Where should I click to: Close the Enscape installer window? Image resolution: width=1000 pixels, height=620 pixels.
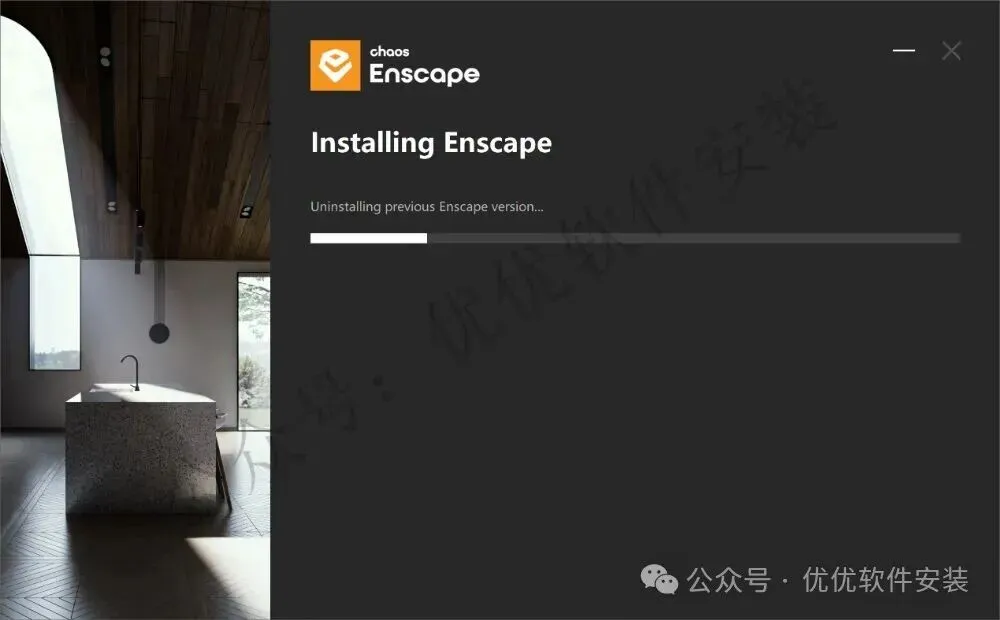(x=951, y=51)
